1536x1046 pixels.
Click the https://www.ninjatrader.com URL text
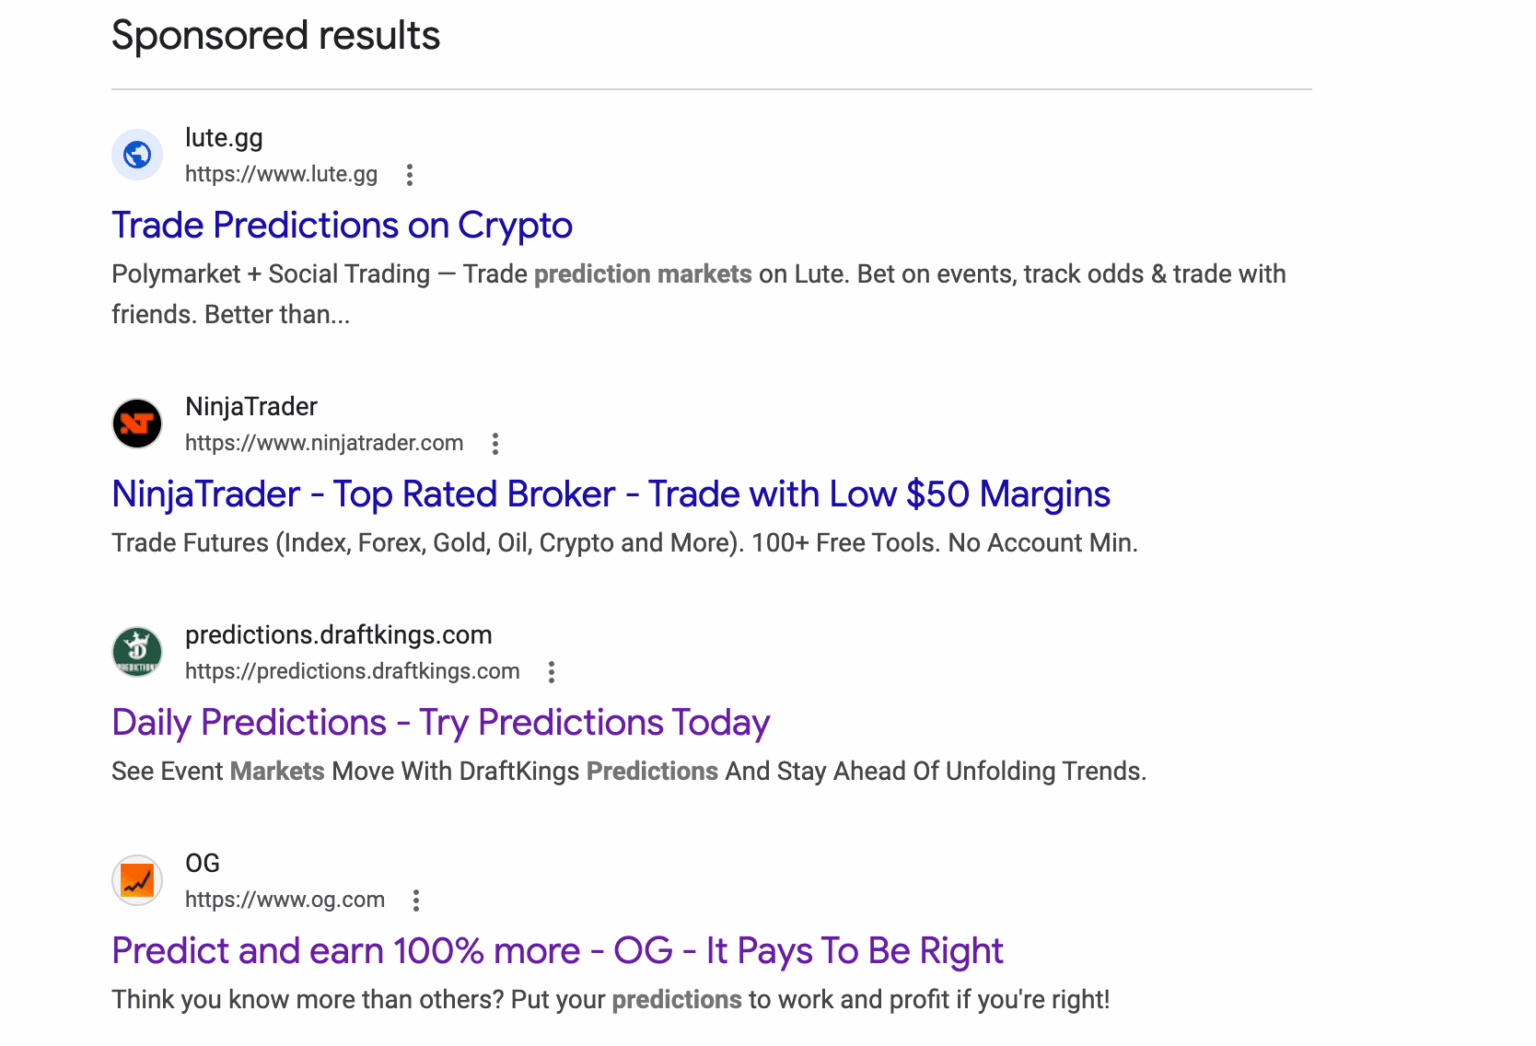coord(324,443)
